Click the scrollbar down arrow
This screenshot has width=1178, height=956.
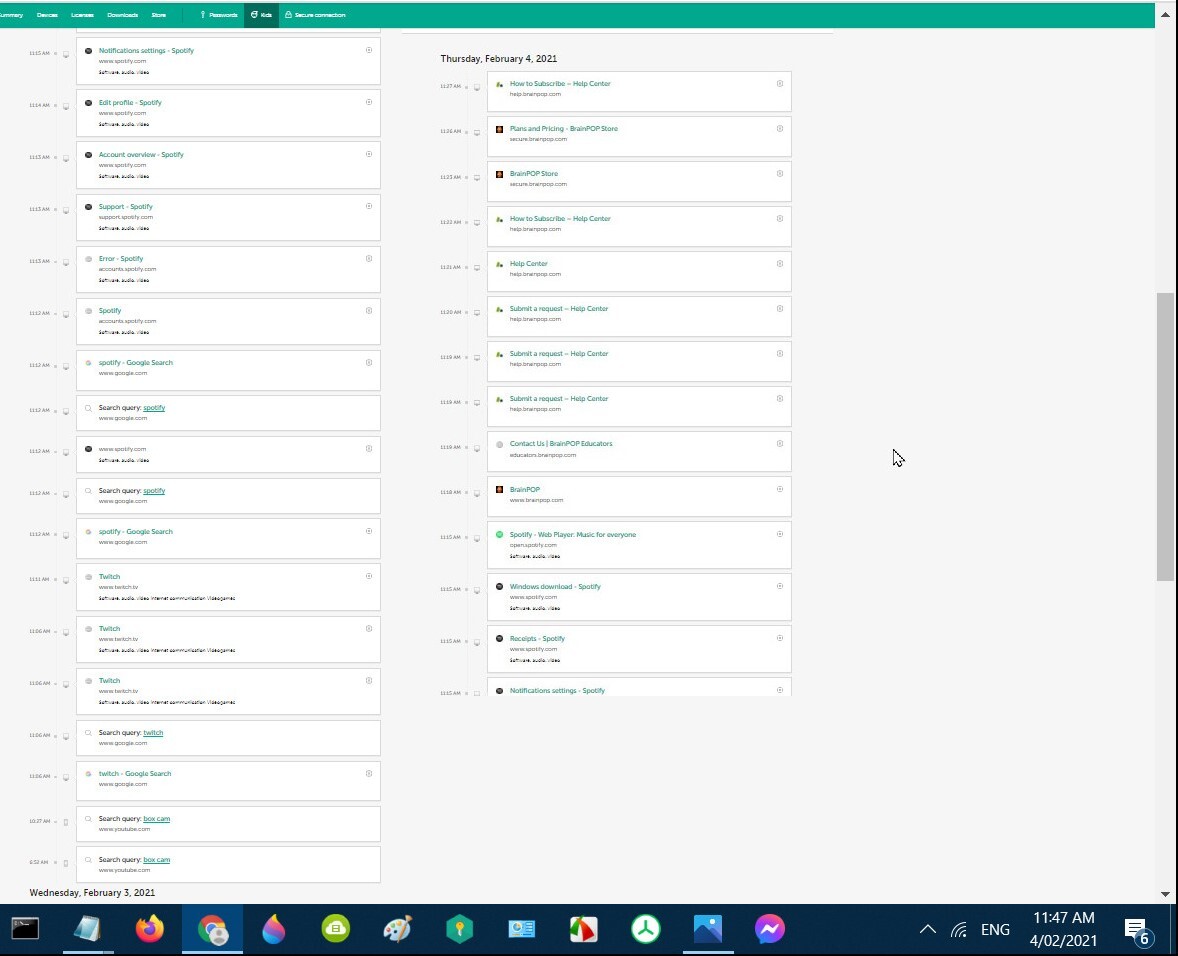[1165, 894]
